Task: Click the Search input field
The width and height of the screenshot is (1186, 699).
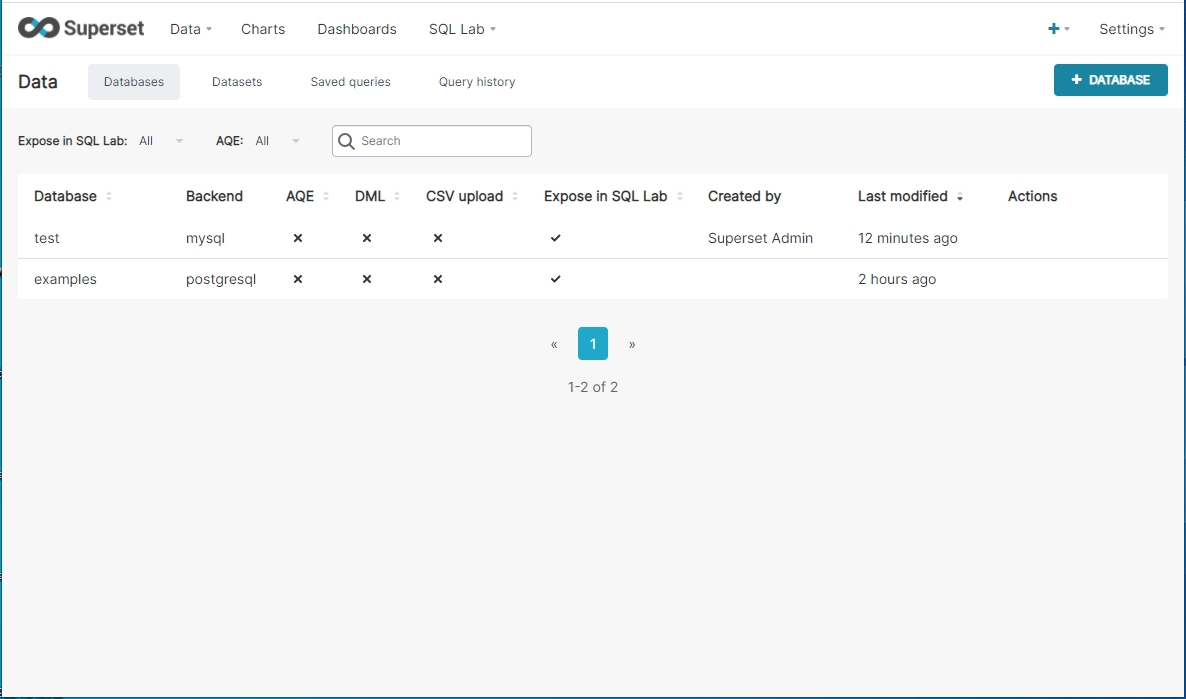Action: point(442,141)
